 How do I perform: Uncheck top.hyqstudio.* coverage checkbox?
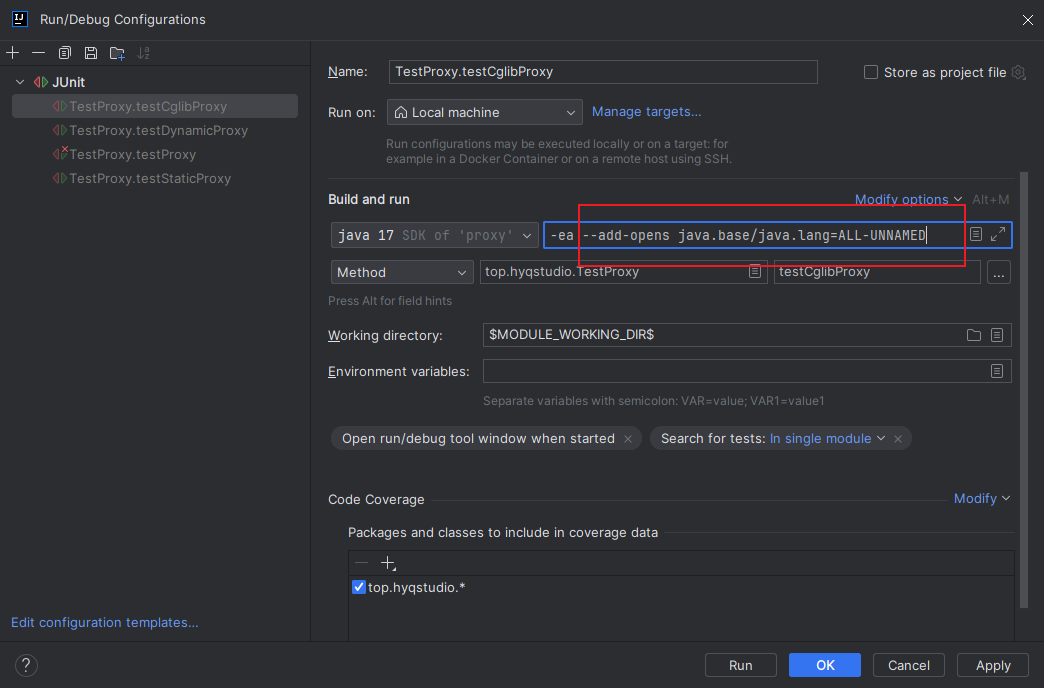358,587
